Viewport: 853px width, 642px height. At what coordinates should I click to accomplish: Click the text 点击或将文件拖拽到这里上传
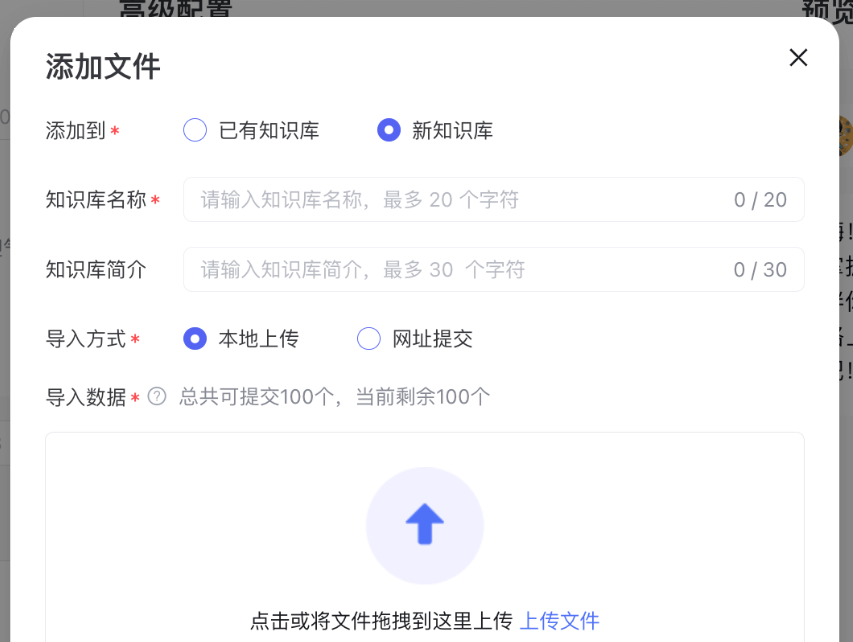(x=381, y=621)
